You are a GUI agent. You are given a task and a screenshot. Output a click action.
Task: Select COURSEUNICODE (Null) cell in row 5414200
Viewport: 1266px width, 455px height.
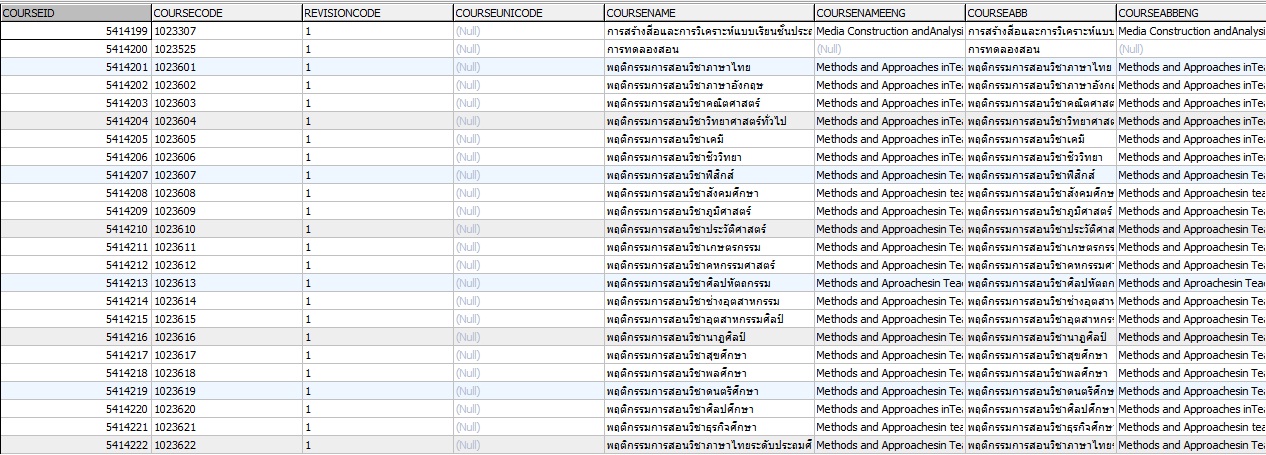(528, 49)
